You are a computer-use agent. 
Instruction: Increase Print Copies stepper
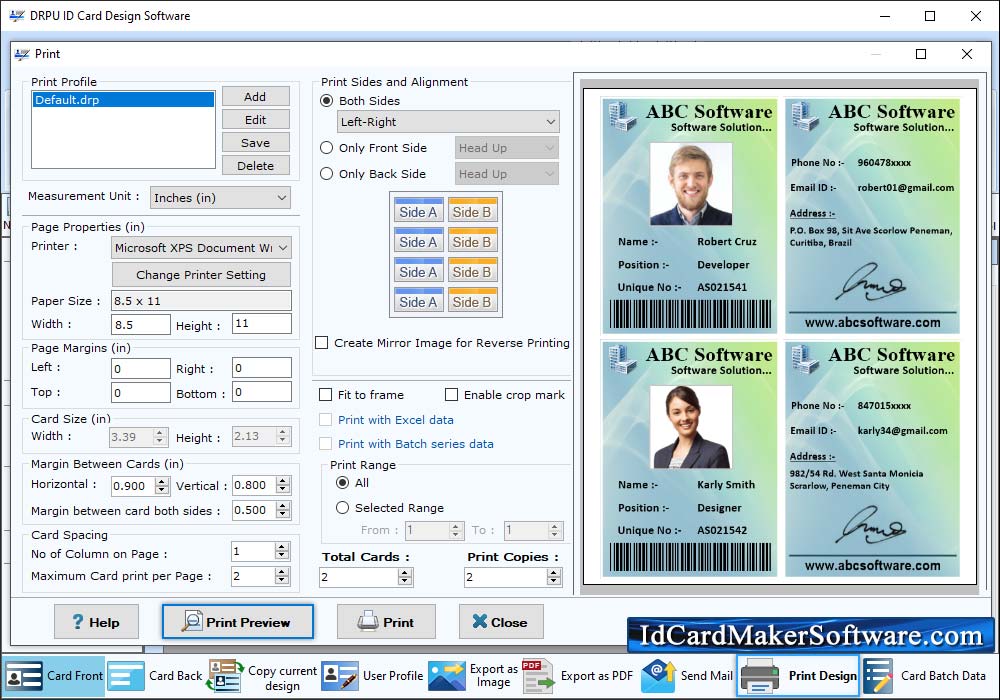(x=554, y=573)
